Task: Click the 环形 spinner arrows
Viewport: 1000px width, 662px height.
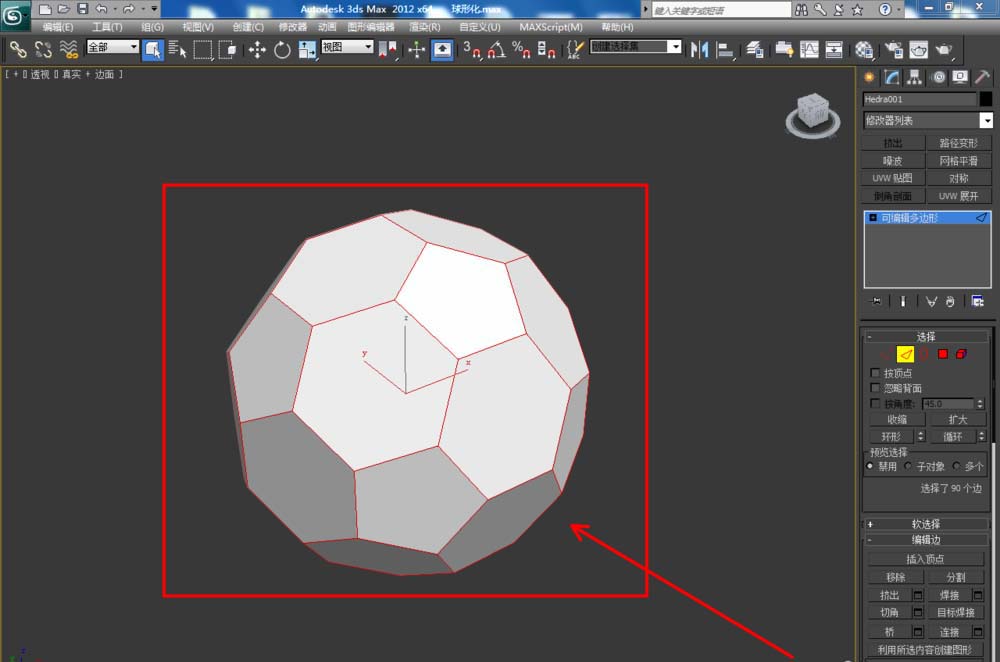Action: click(x=920, y=436)
